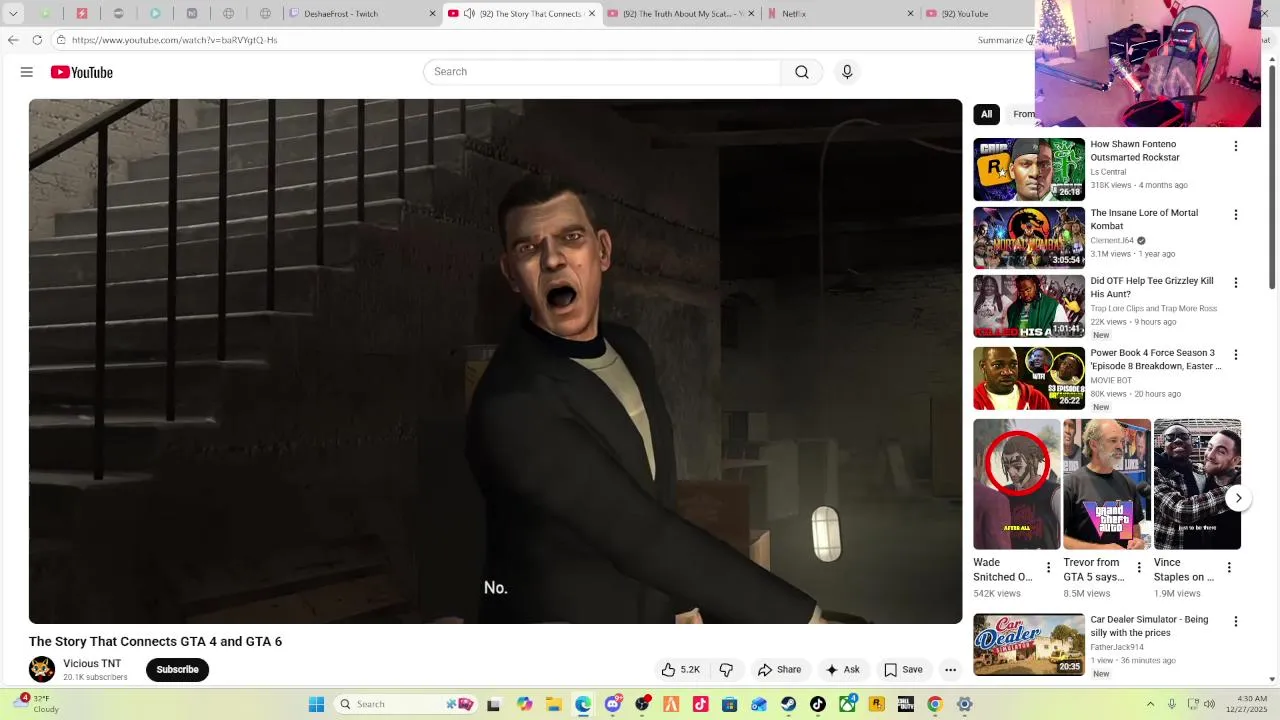Screen dimensions: 1280x720
Task: Go to YouTube home via logo
Action: 82,72
